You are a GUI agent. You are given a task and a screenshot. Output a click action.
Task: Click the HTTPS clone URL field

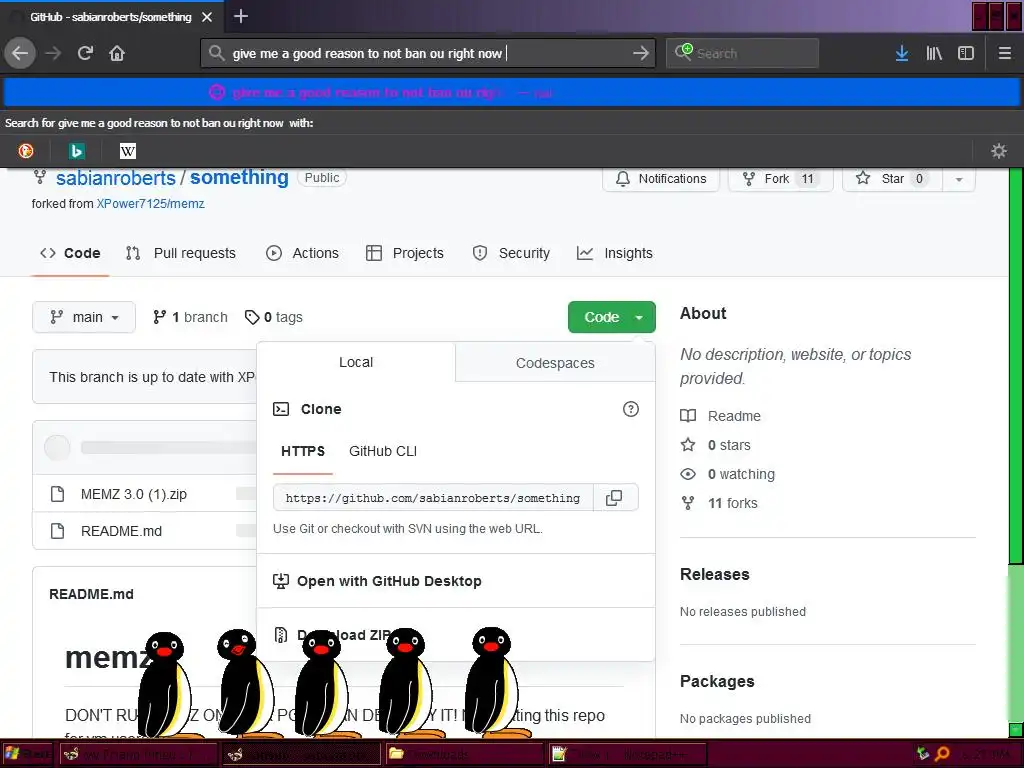tap(433, 498)
